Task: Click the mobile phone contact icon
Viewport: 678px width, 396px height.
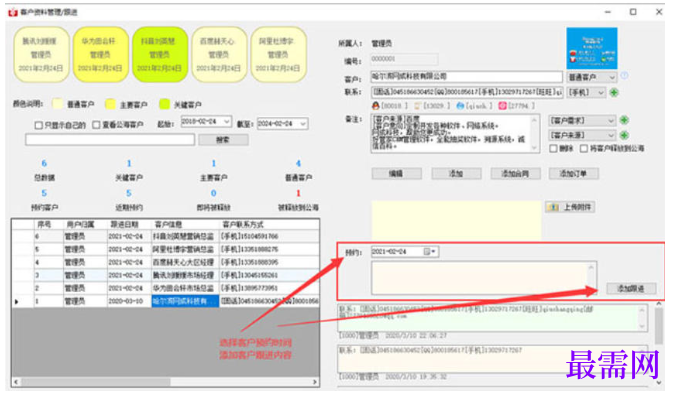Action: pyautogui.click(x=418, y=105)
